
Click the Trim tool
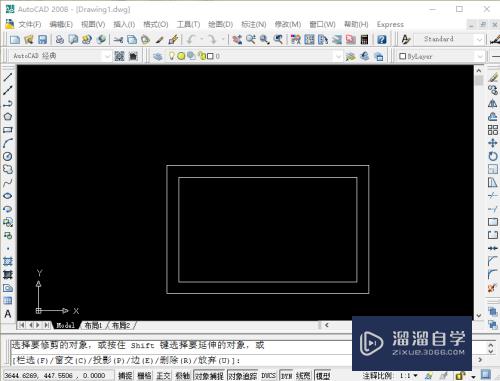493,195
